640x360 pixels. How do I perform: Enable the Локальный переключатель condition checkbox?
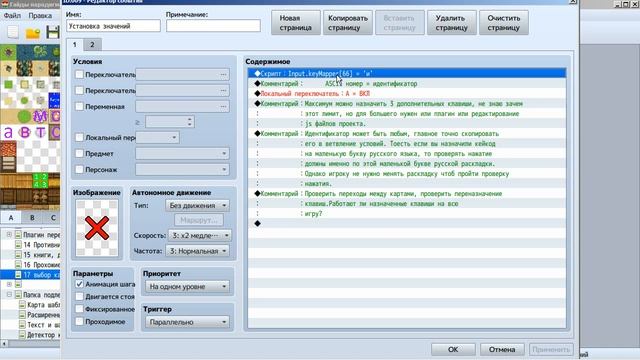click(79, 138)
